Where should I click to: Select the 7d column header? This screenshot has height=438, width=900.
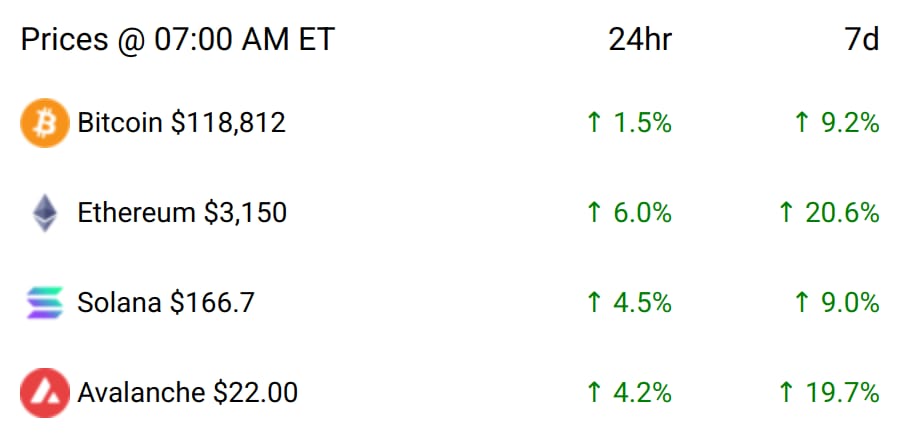pyautogui.click(x=862, y=40)
